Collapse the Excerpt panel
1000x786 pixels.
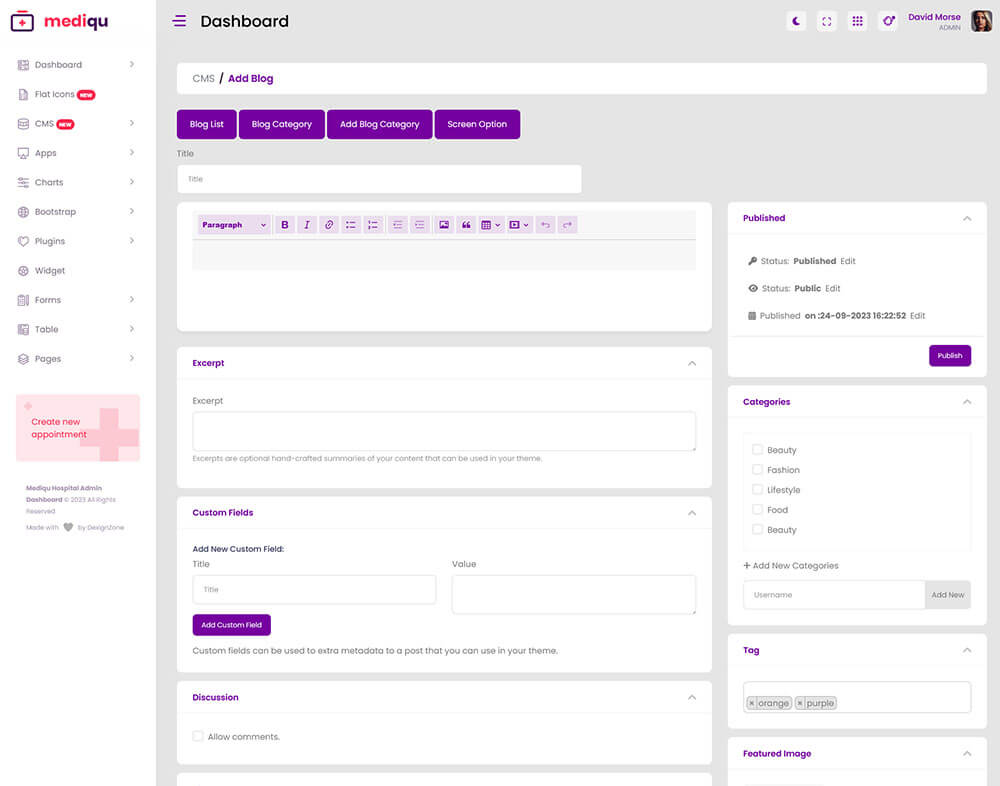tap(692, 363)
